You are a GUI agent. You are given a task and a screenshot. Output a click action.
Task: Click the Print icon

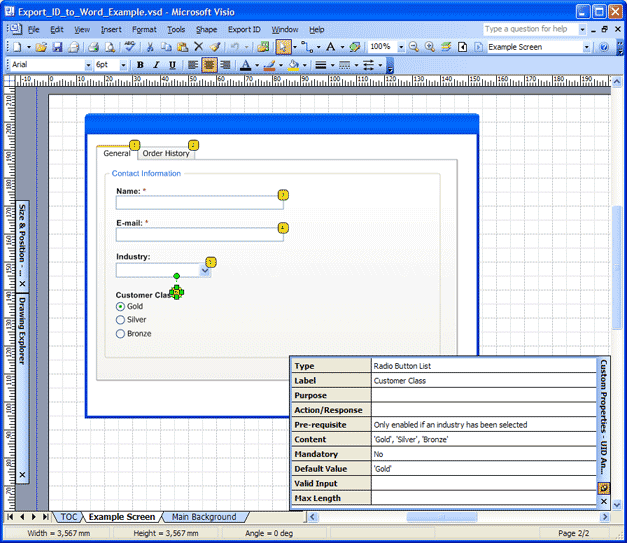click(93, 47)
